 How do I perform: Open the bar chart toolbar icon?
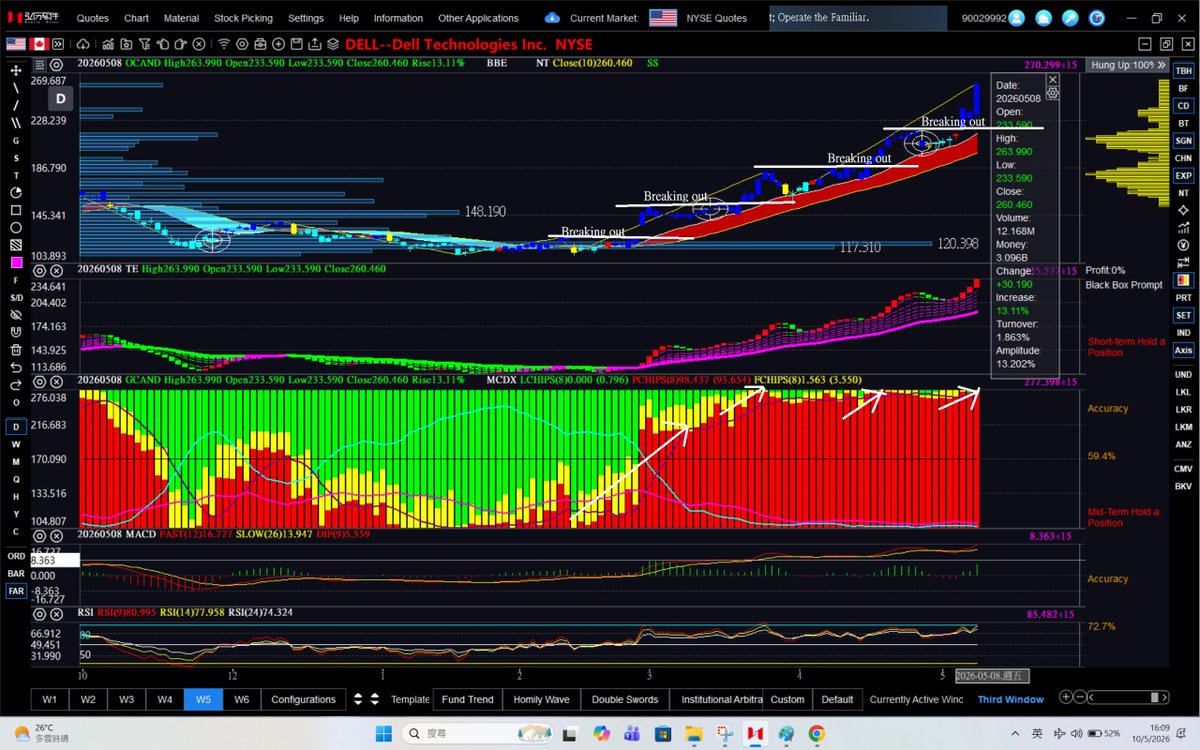coord(108,44)
